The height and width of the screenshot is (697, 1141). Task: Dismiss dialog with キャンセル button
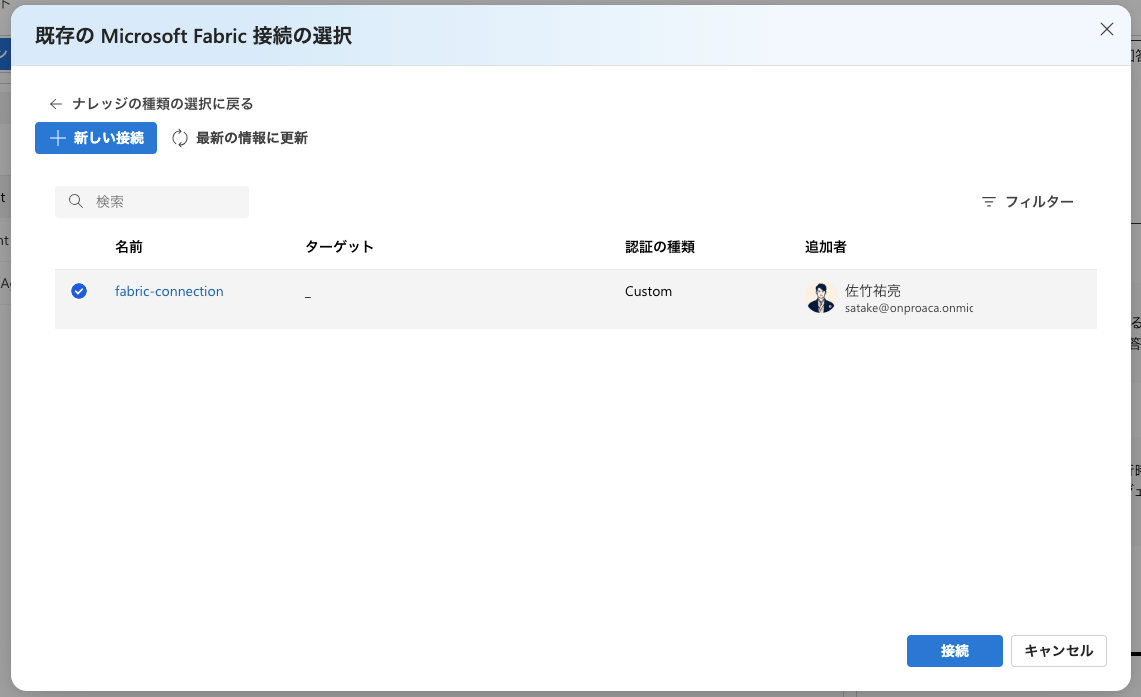coord(1059,651)
